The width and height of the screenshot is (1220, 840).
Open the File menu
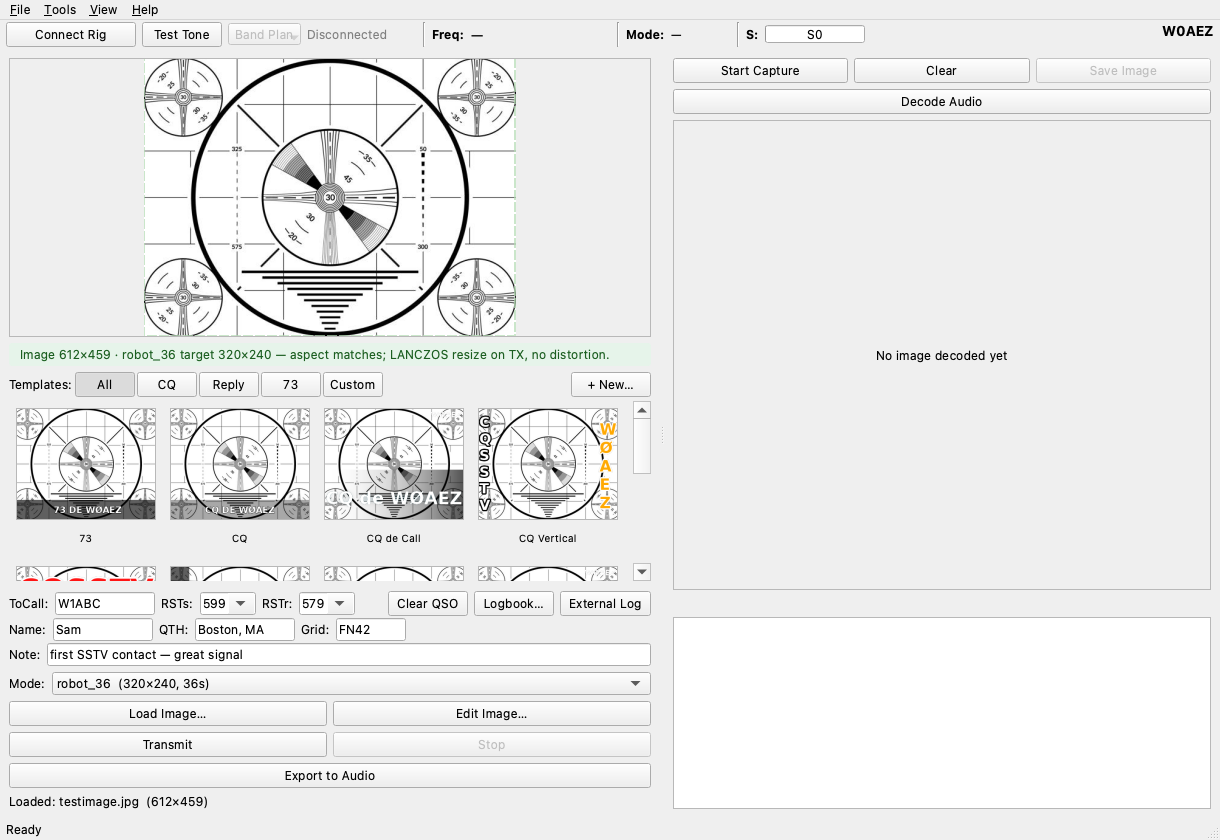20,9
